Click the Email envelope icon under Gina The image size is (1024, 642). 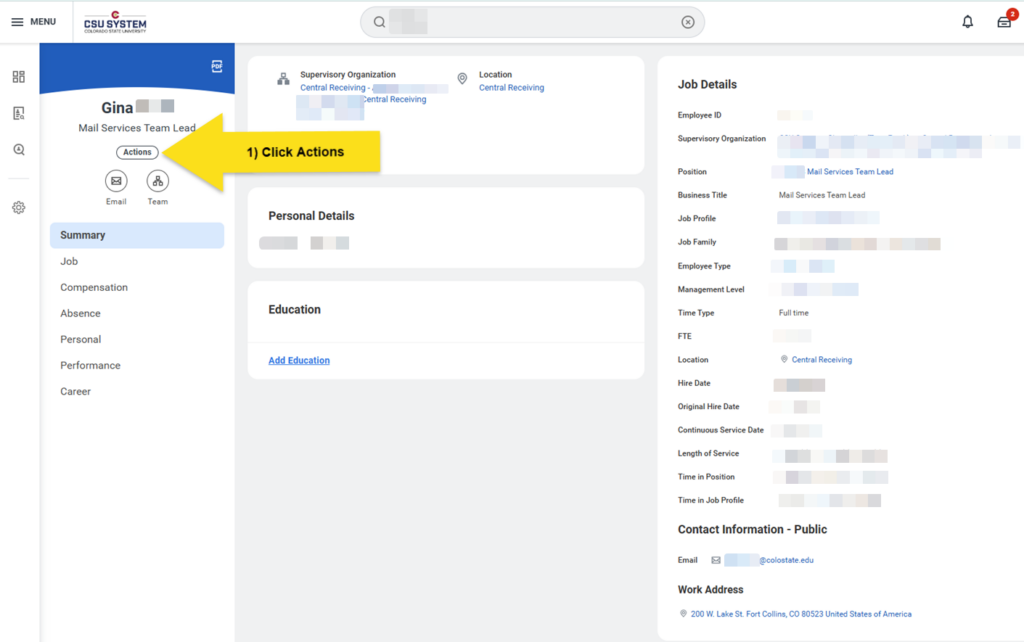[116, 181]
